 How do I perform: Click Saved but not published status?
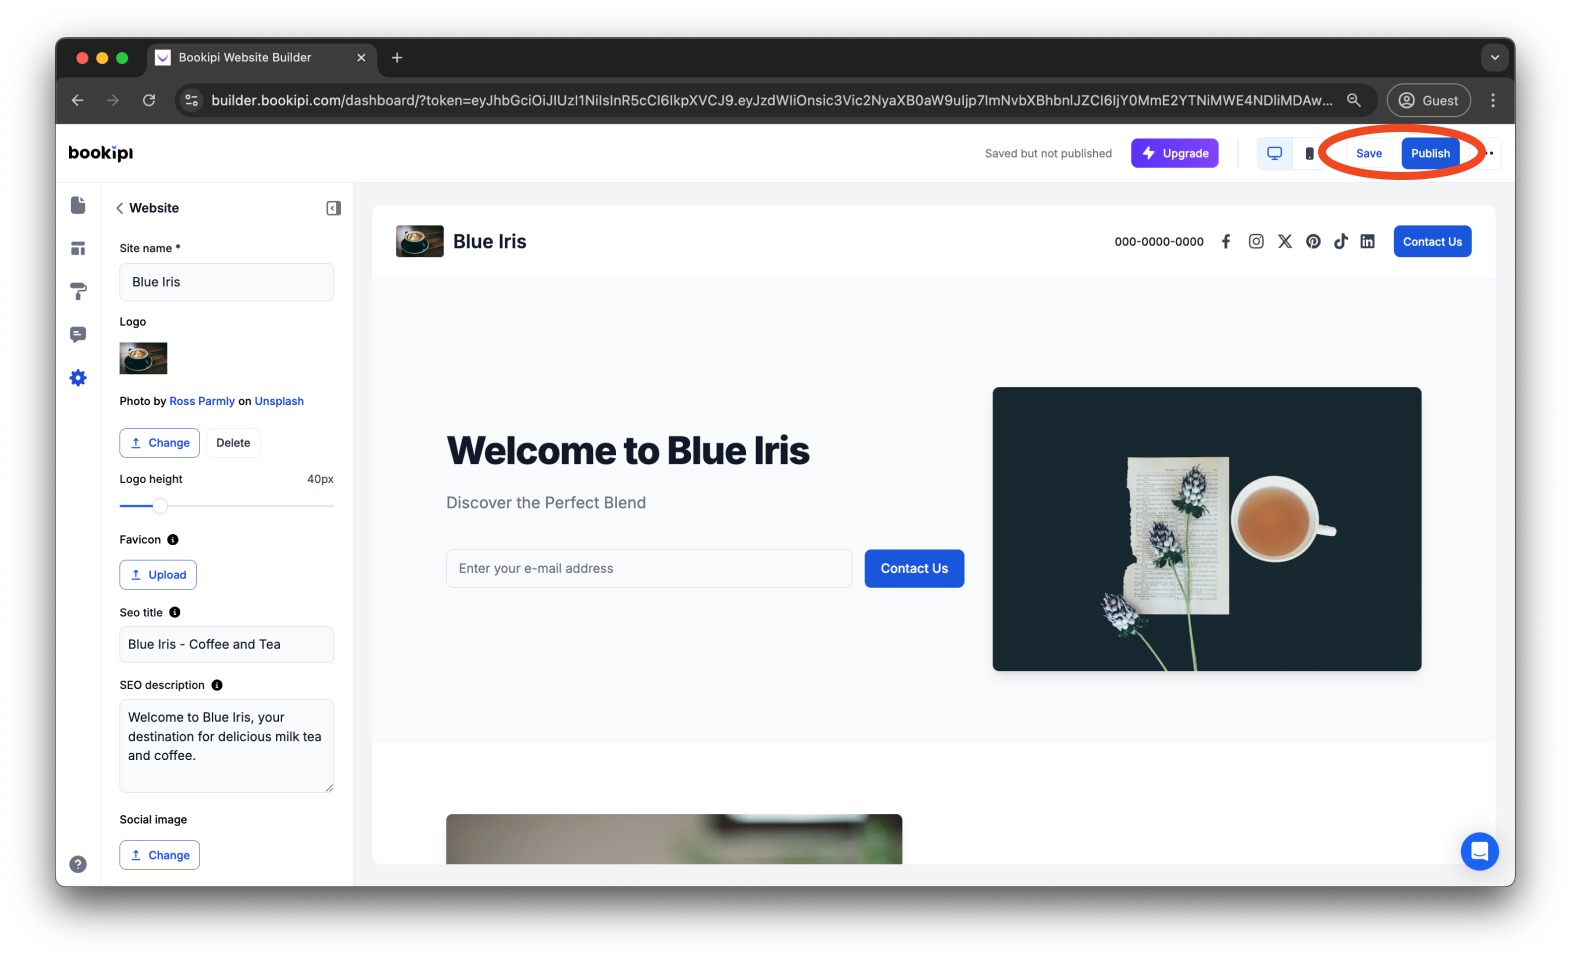pos(1048,153)
